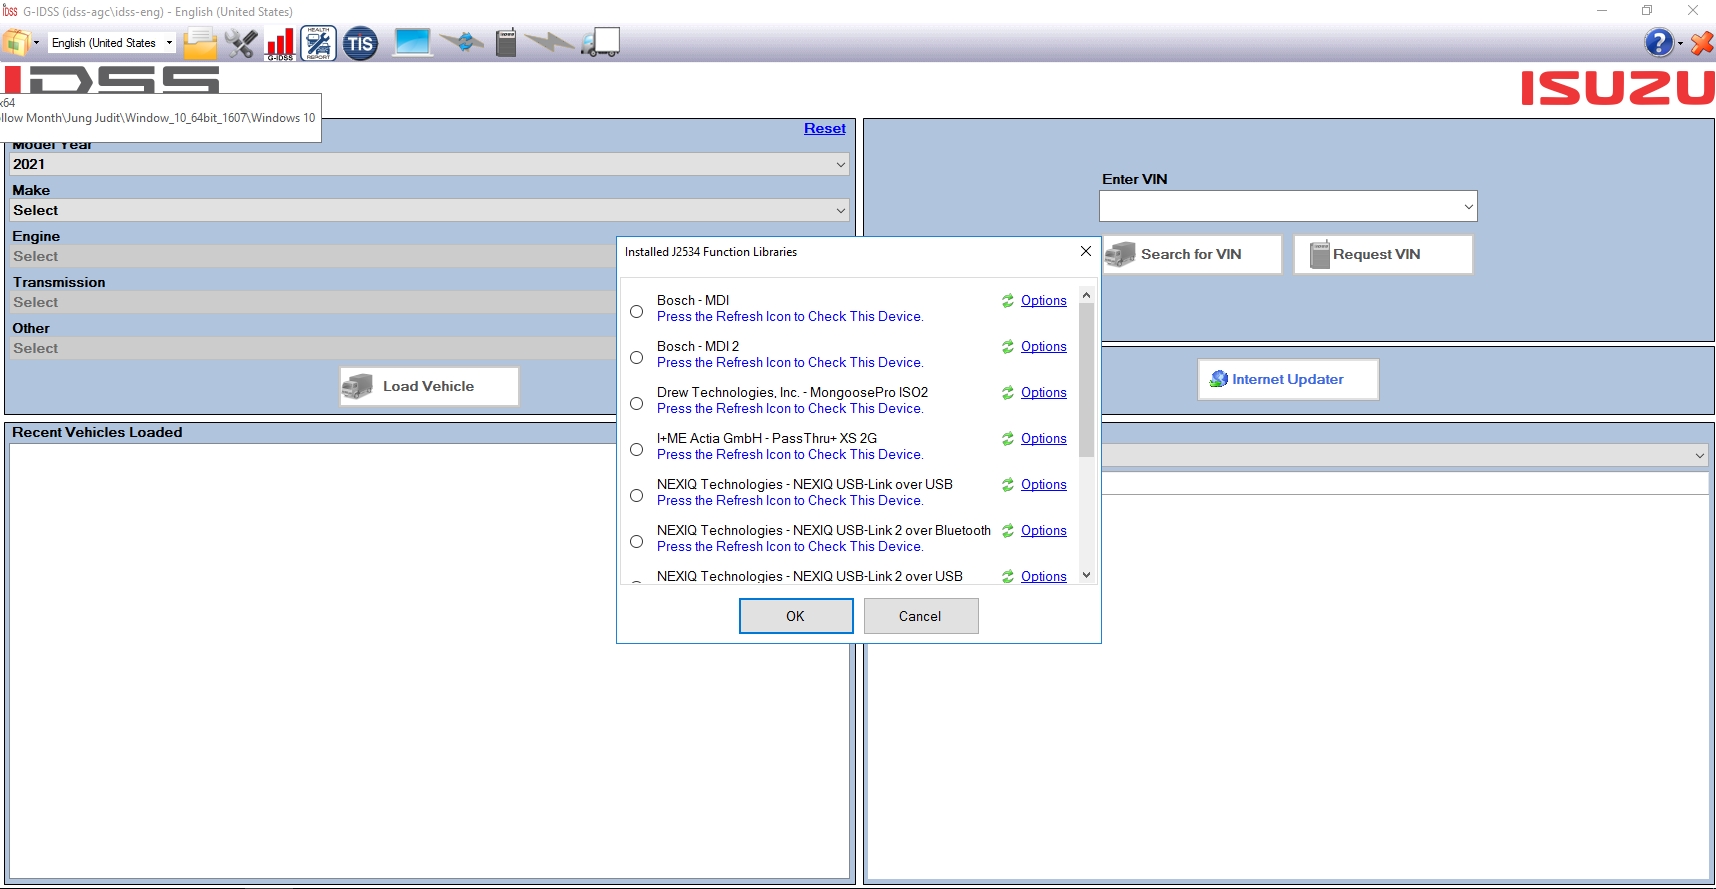Open the package box icon in toolbar
Viewport: 1716px width, 889px height.
pos(16,43)
